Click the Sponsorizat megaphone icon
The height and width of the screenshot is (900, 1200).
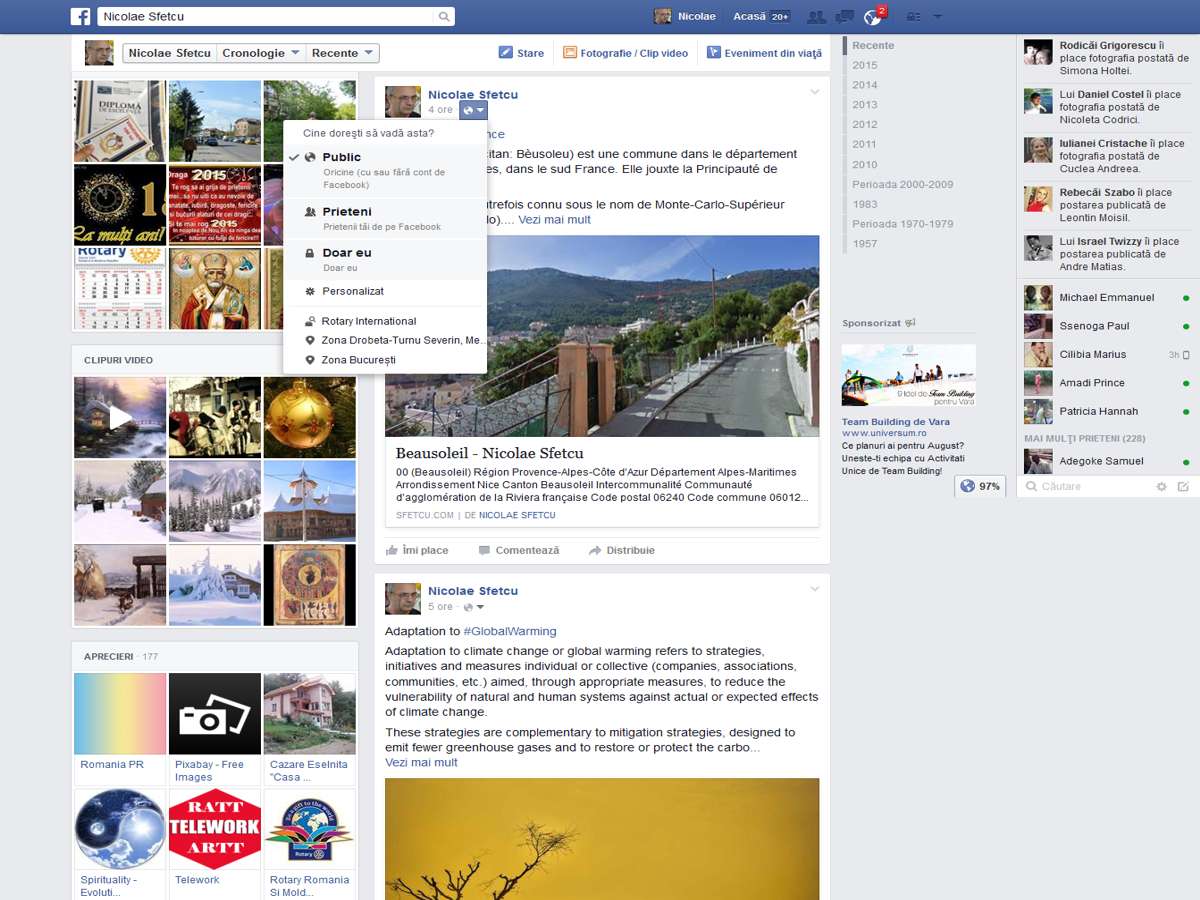point(910,323)
